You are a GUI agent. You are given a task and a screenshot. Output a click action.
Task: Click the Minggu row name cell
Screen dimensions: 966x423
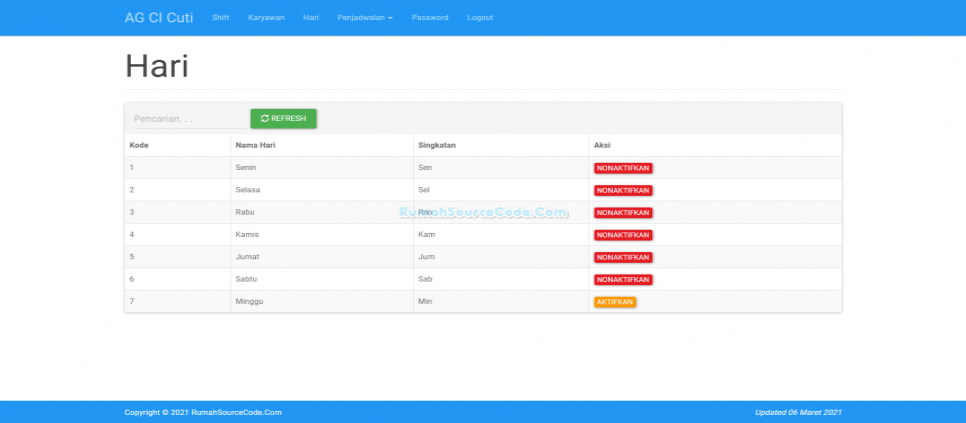(250, 301)
